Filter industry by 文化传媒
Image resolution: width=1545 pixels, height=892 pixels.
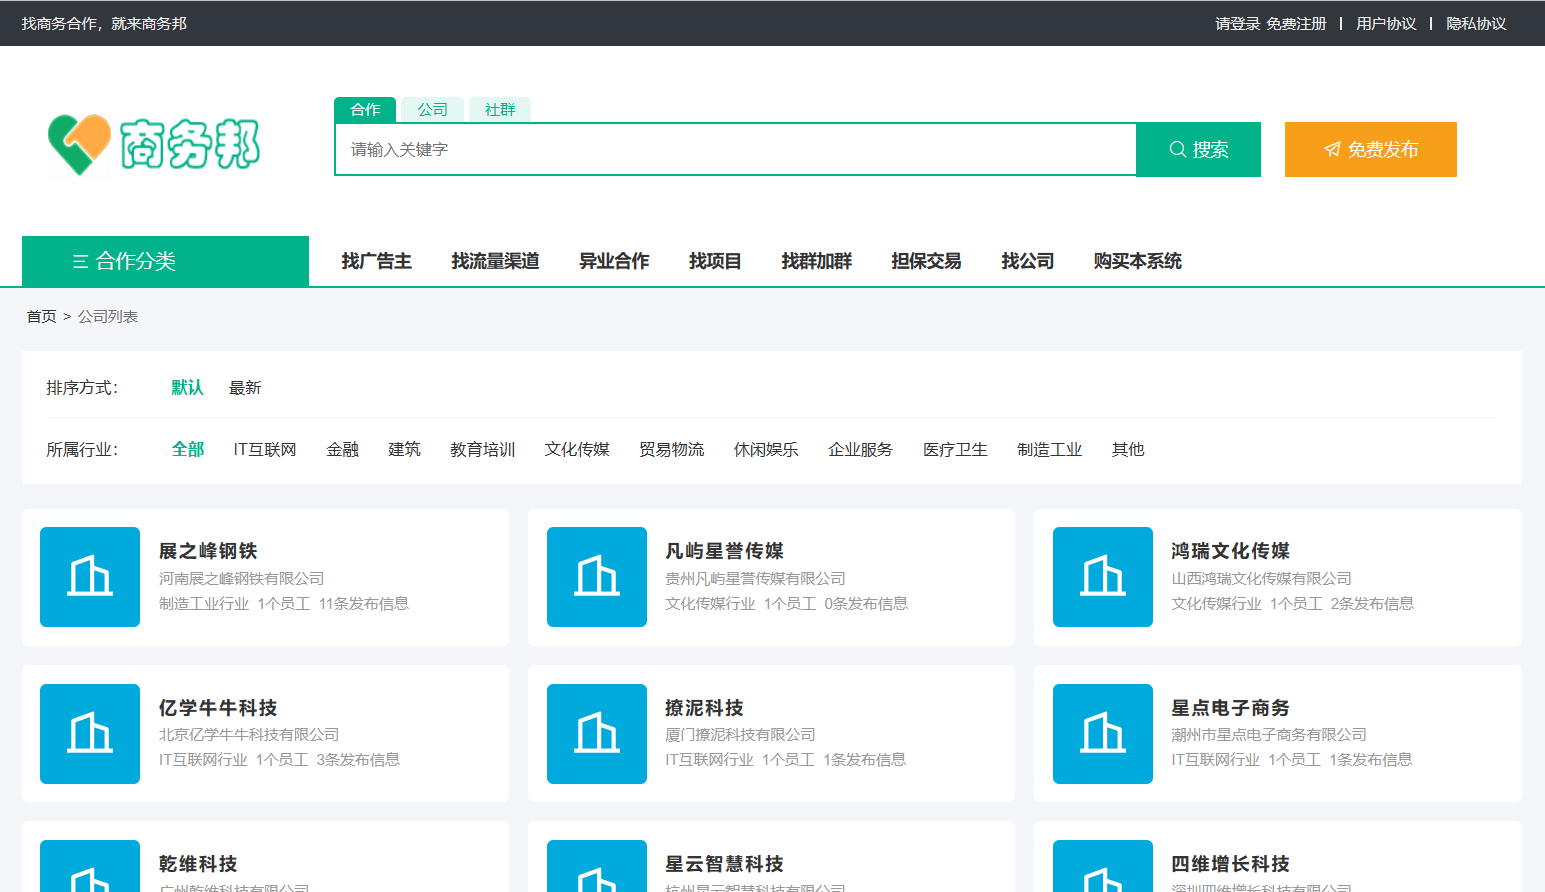[x=577, y=450]
